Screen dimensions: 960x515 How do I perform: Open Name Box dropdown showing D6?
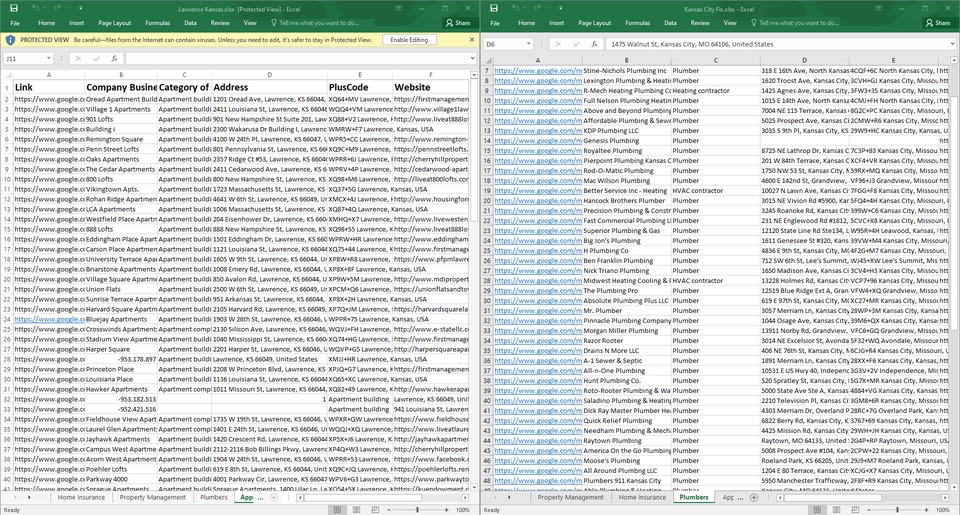pyautogui.click(x=528, y=44)
